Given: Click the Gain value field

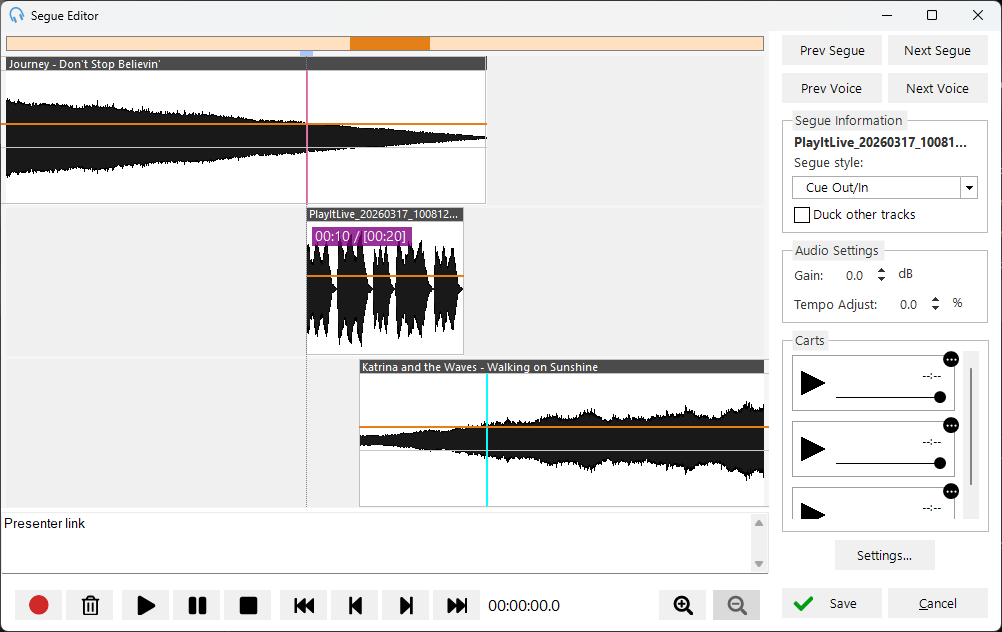Looking at the screenshot, I should point(854,275).
